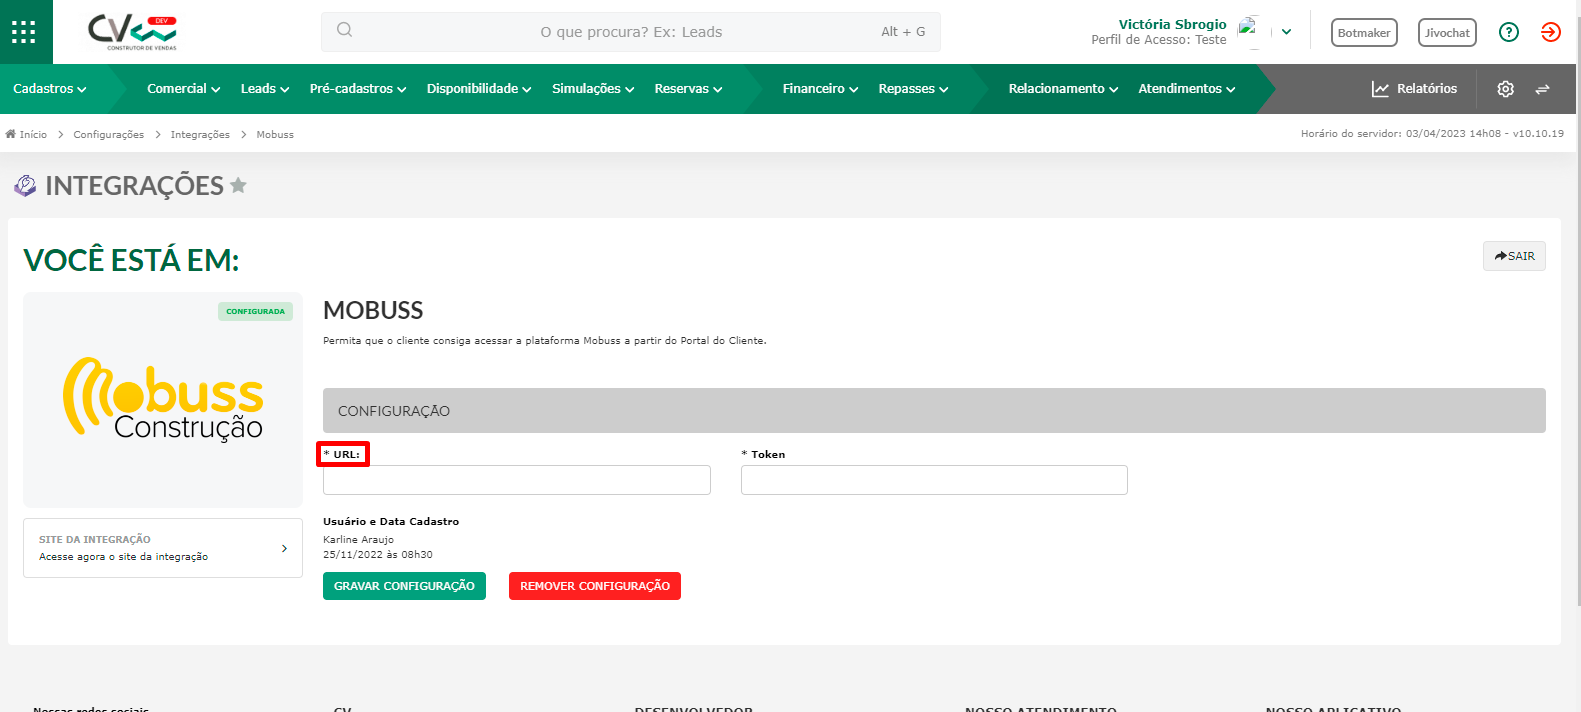Click the Integrações title icon

25,185
